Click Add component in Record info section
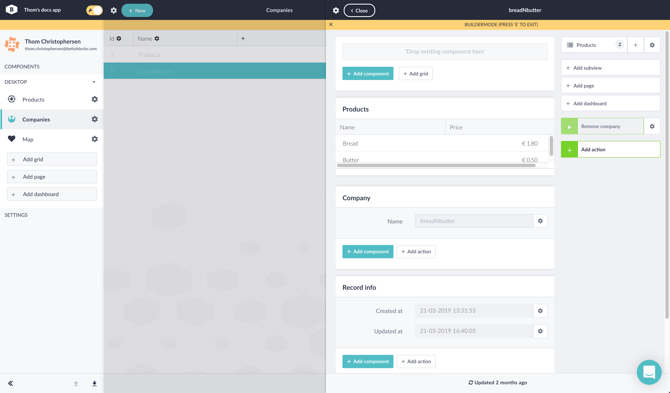Image resolution: width=670 pixels, height=393 pixels. click(367, 361)
